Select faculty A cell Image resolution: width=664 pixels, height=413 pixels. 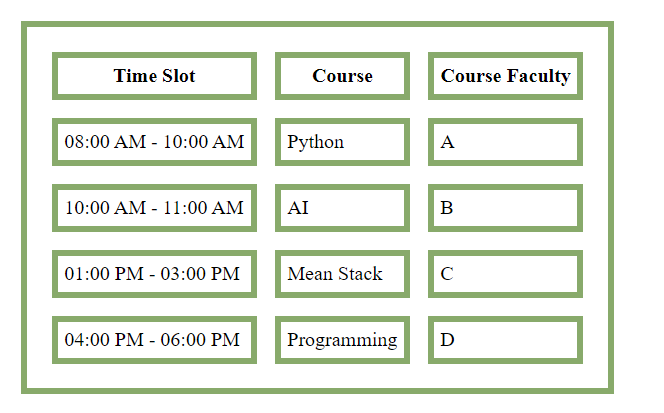coord(505,142)
